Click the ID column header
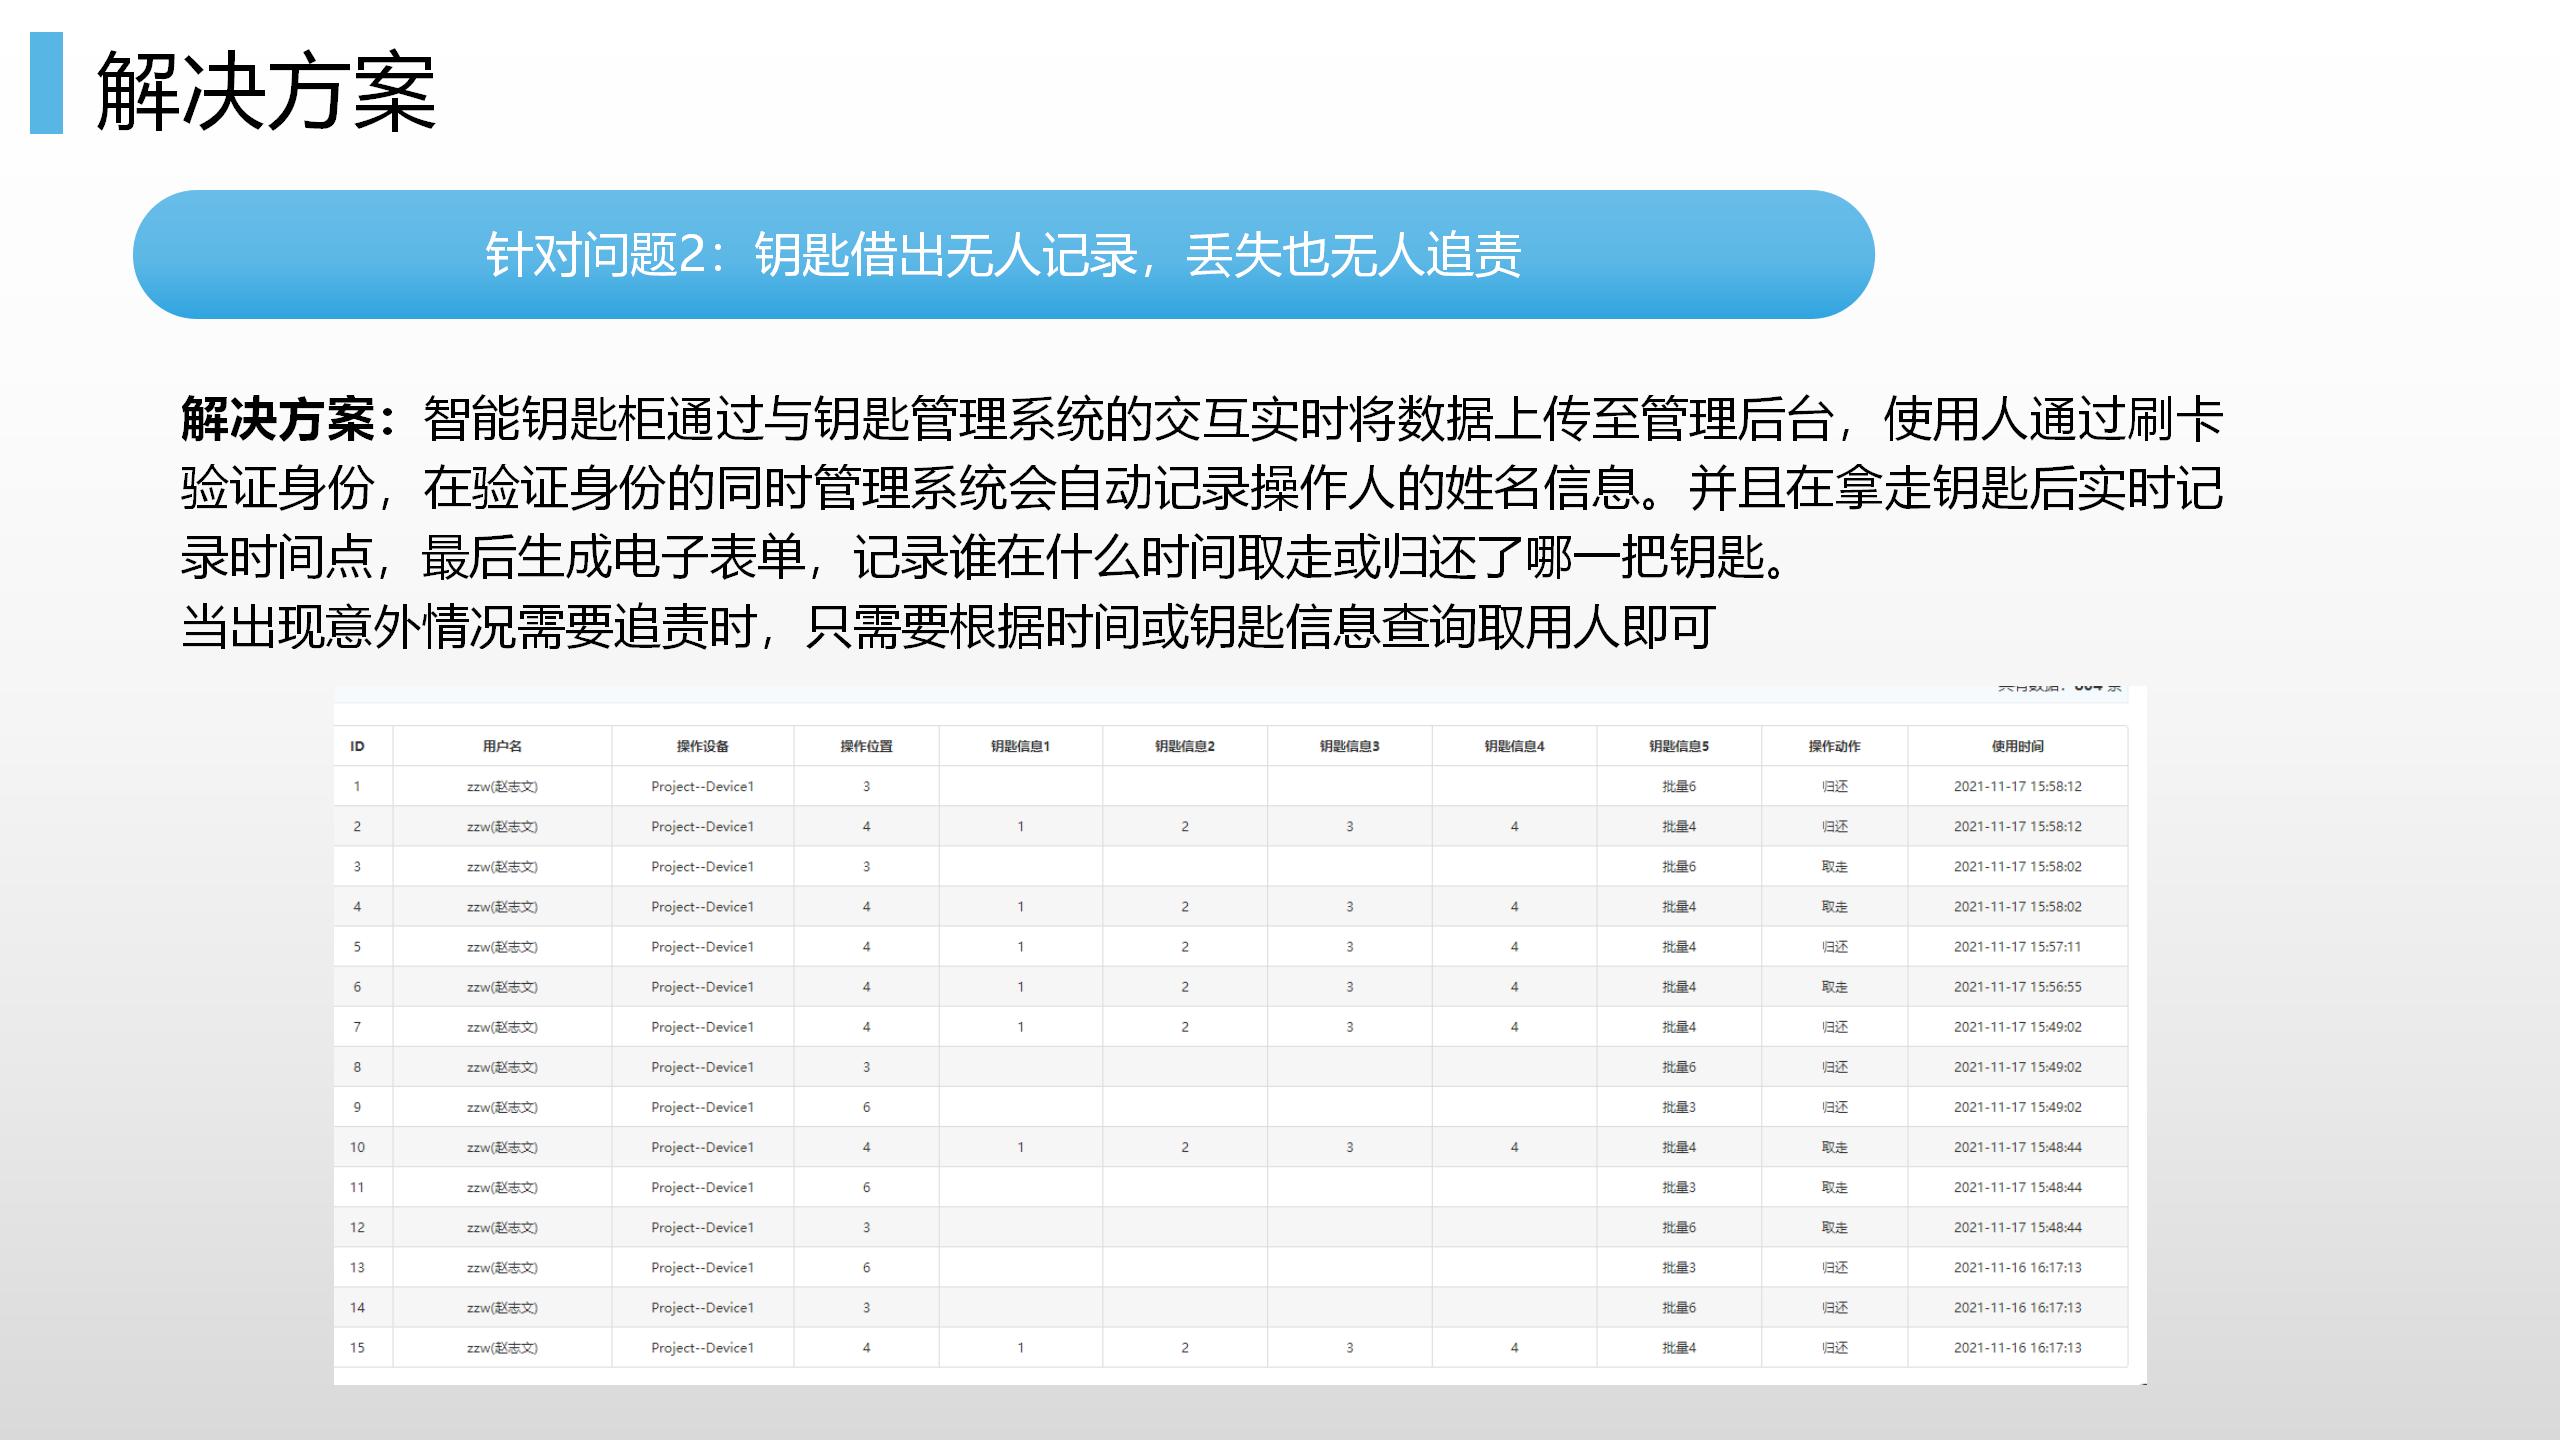The height and width of the screenshot is (1440, 2560). point(357,746)
